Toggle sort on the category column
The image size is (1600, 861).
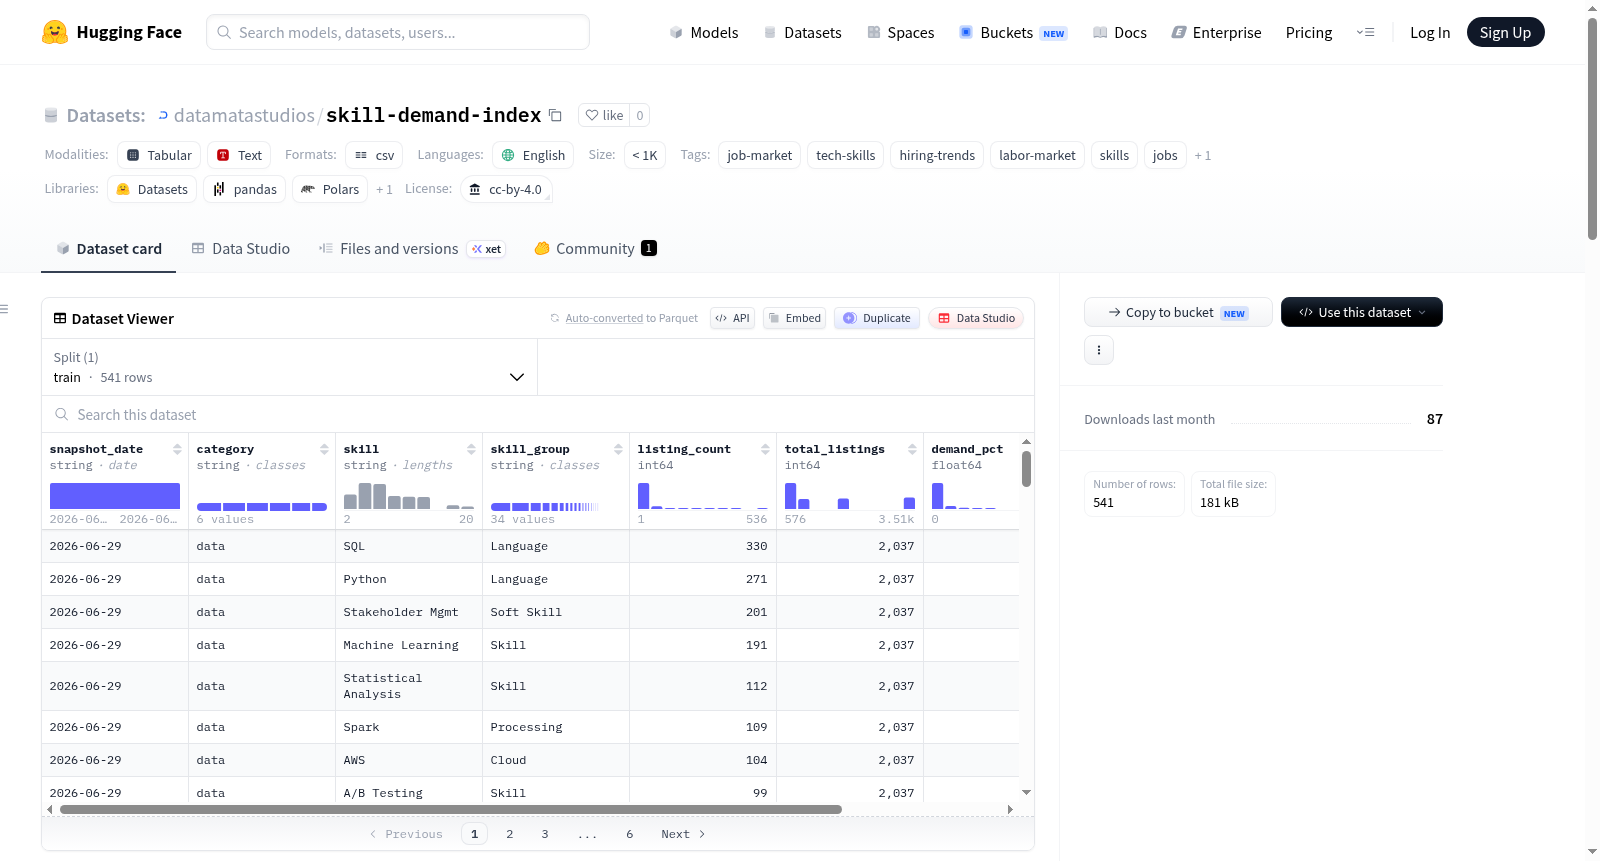point(324,449)
